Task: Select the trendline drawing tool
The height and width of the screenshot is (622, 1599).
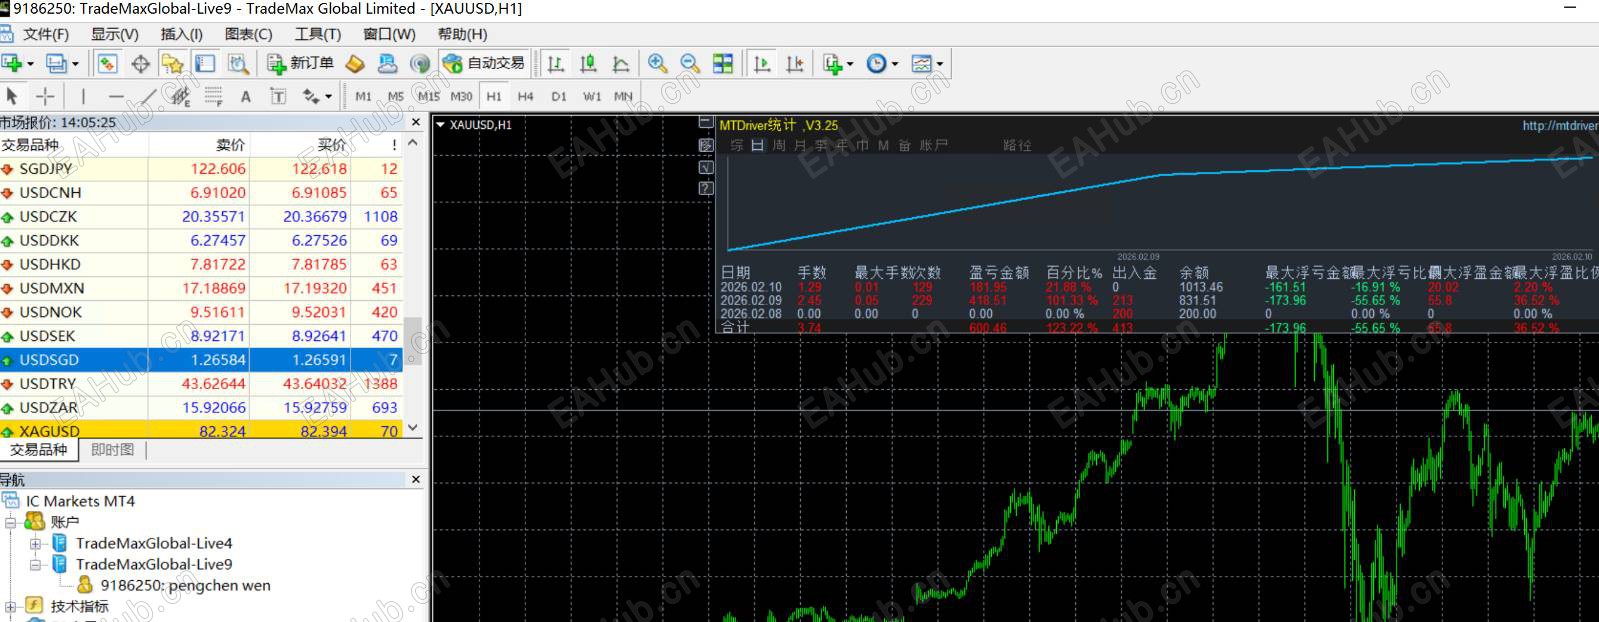Action: tap(148, 96)
